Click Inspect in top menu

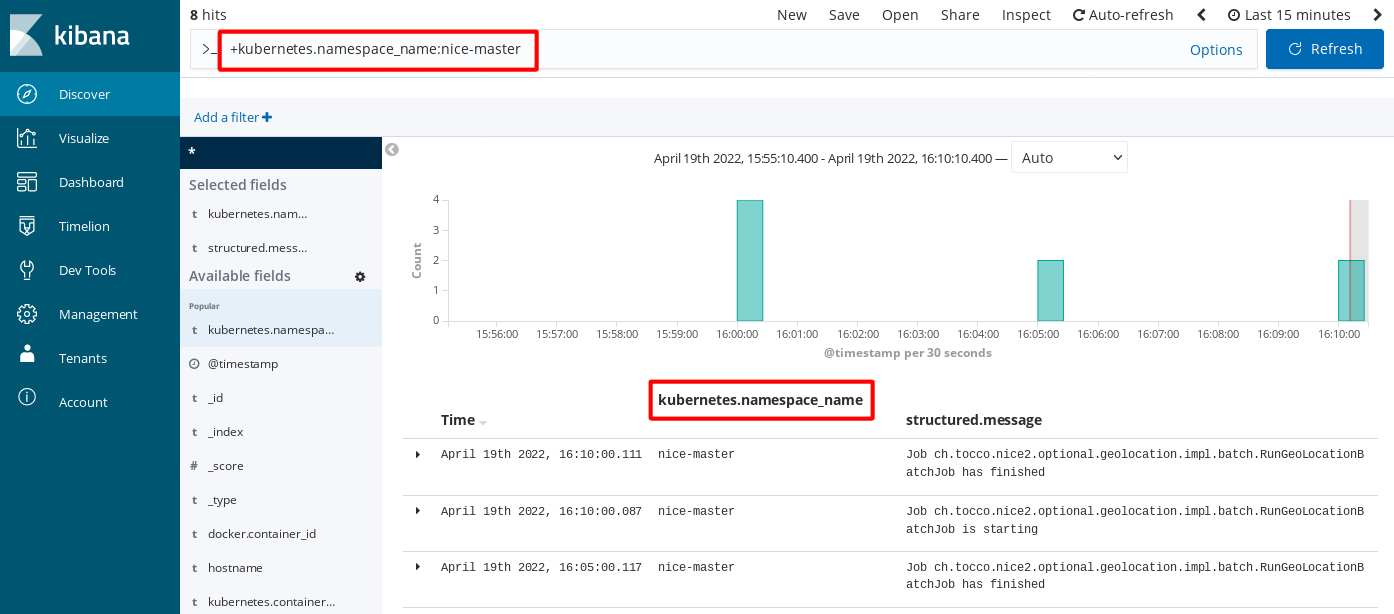tap(1026, 15)
